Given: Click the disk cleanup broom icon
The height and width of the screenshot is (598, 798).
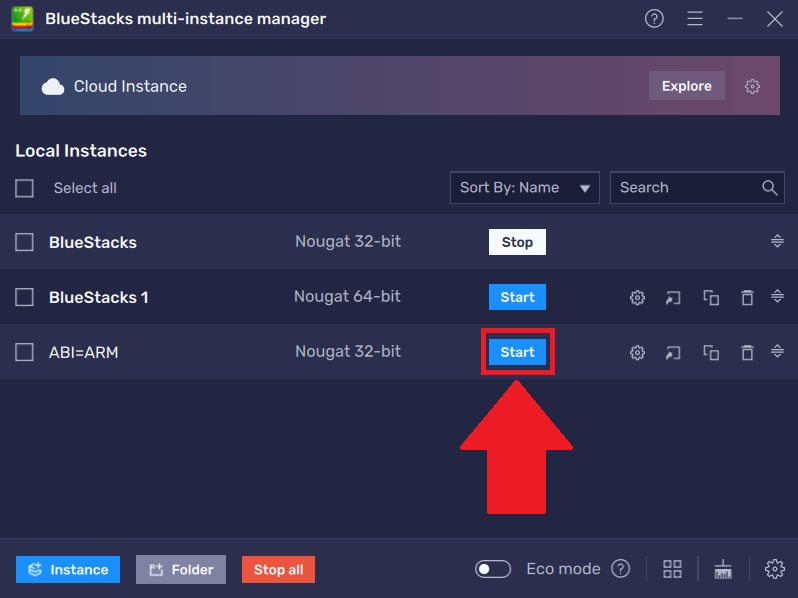Looking at the screenshot, I should (723, 569).
